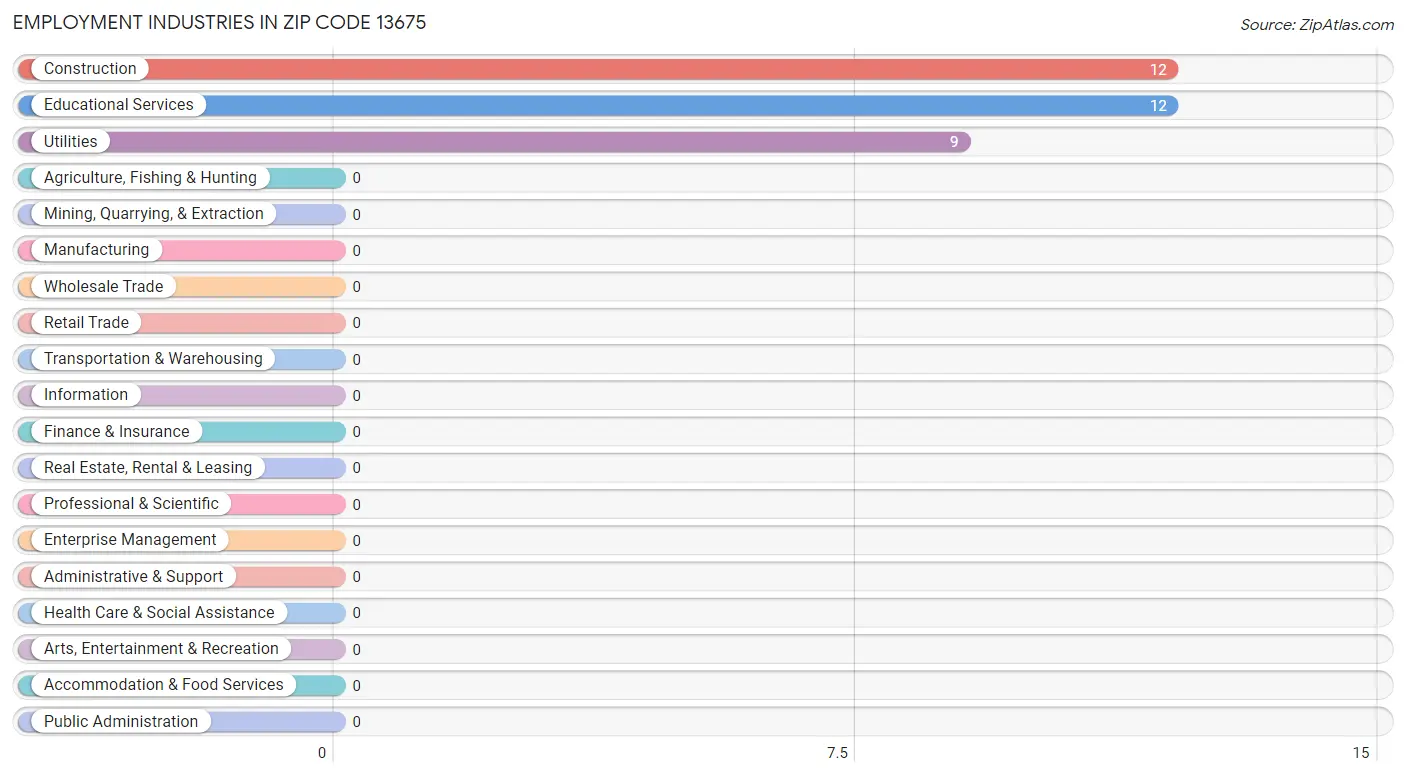This screenshot has width=1406, height=776.
Task: Select Real Estate, Rental & Leasing label
Action: click(x=148, y=468)
